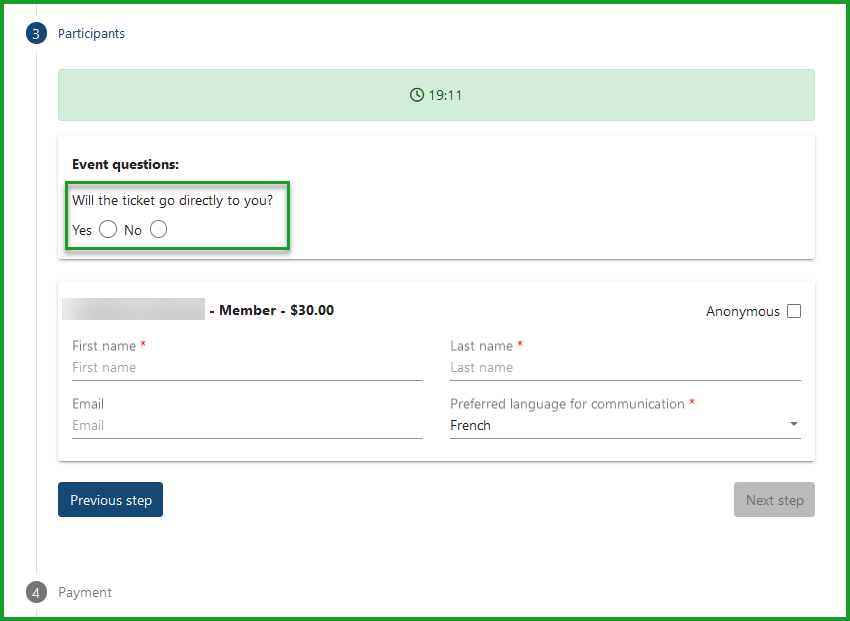Click the step 4 circle icon

coord(36,592)
